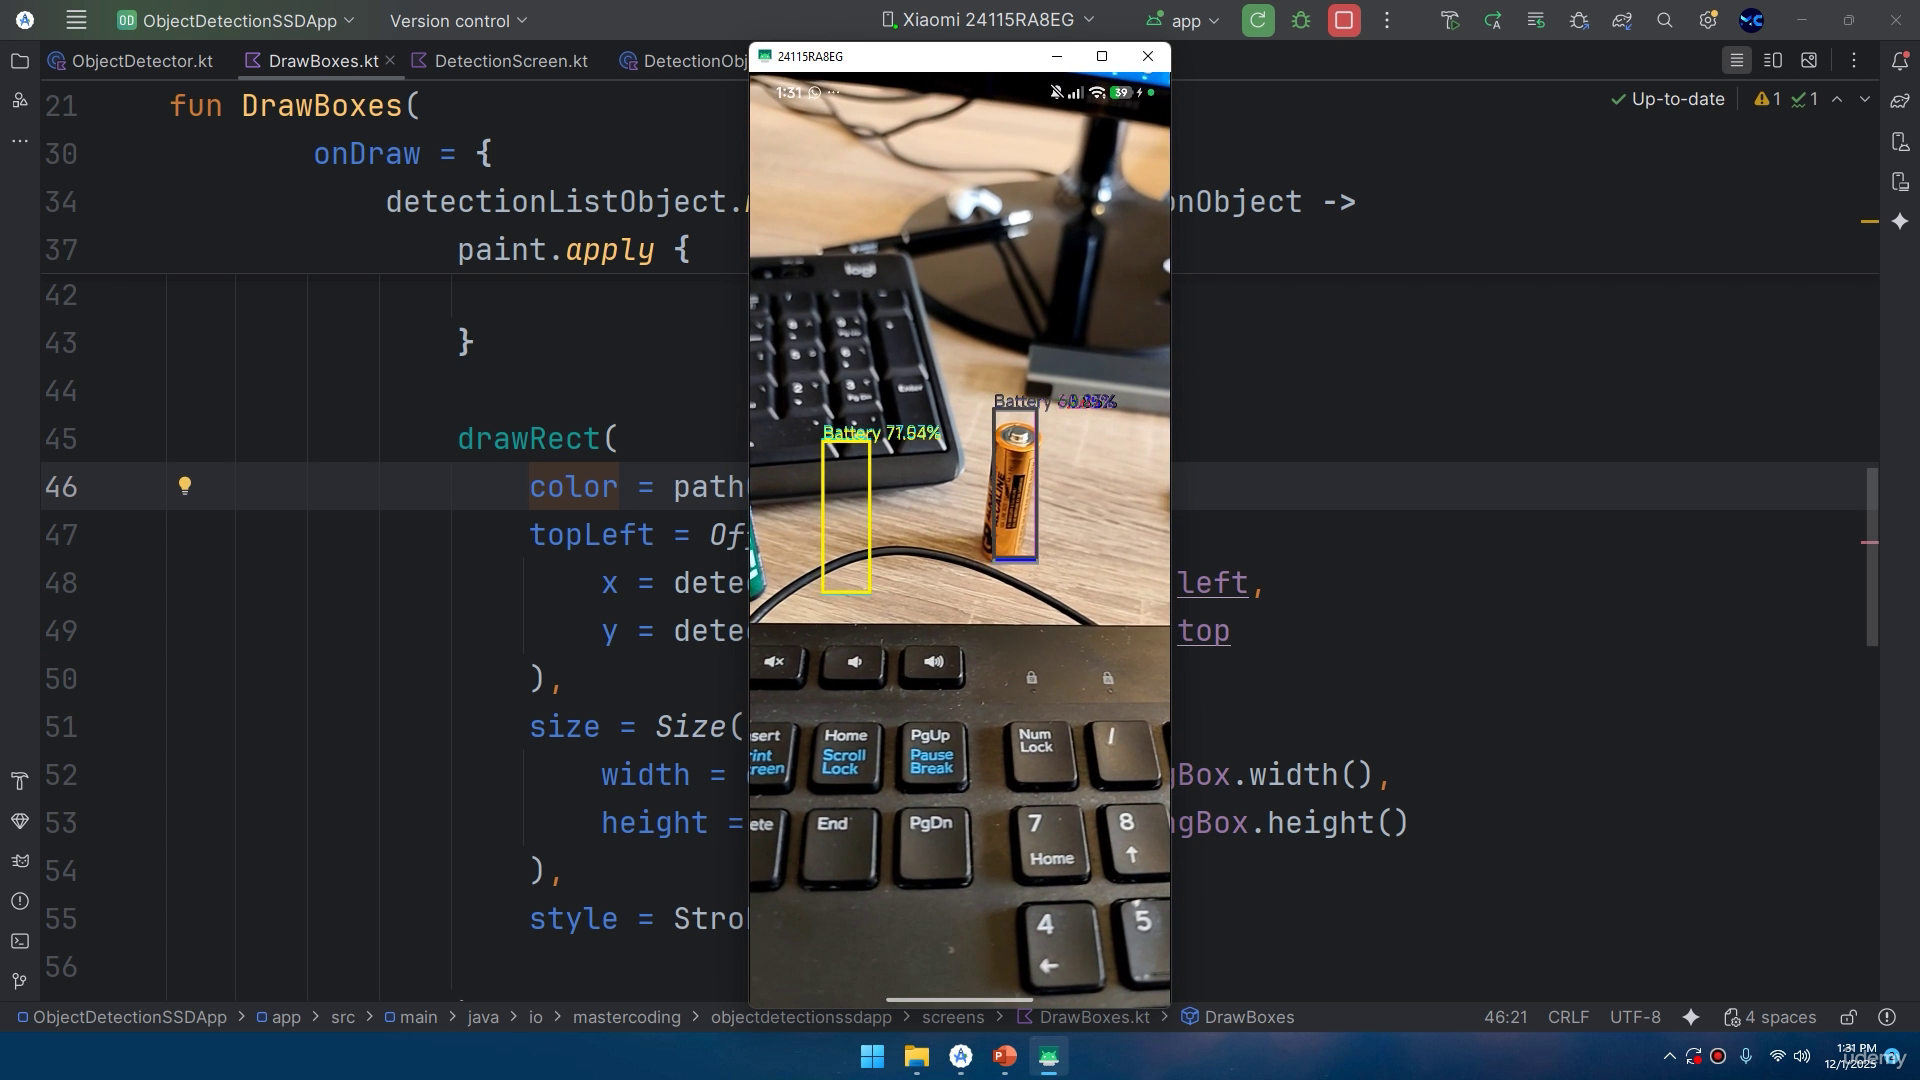Toggle the read-only lock in status bar
This screenshot has height=1080, width=1920.
(1848, 1017)
